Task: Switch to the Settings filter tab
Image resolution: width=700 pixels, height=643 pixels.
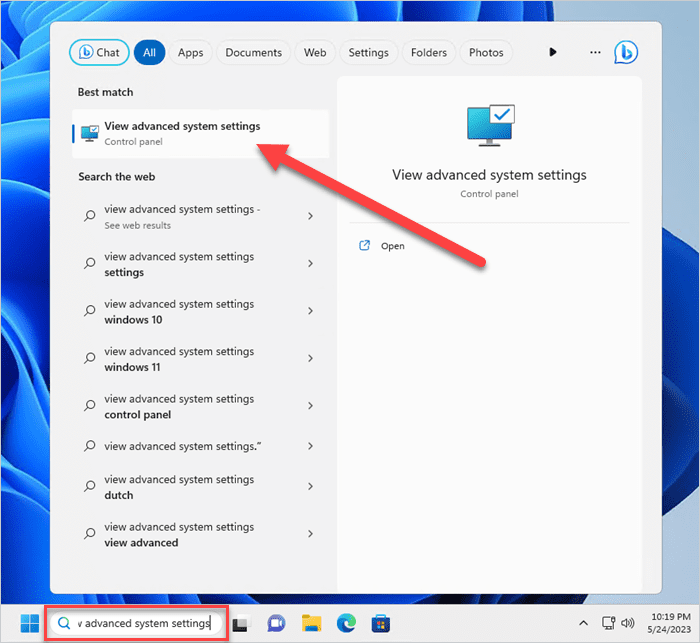Action: pyautogui.click(x=368, y=53)
